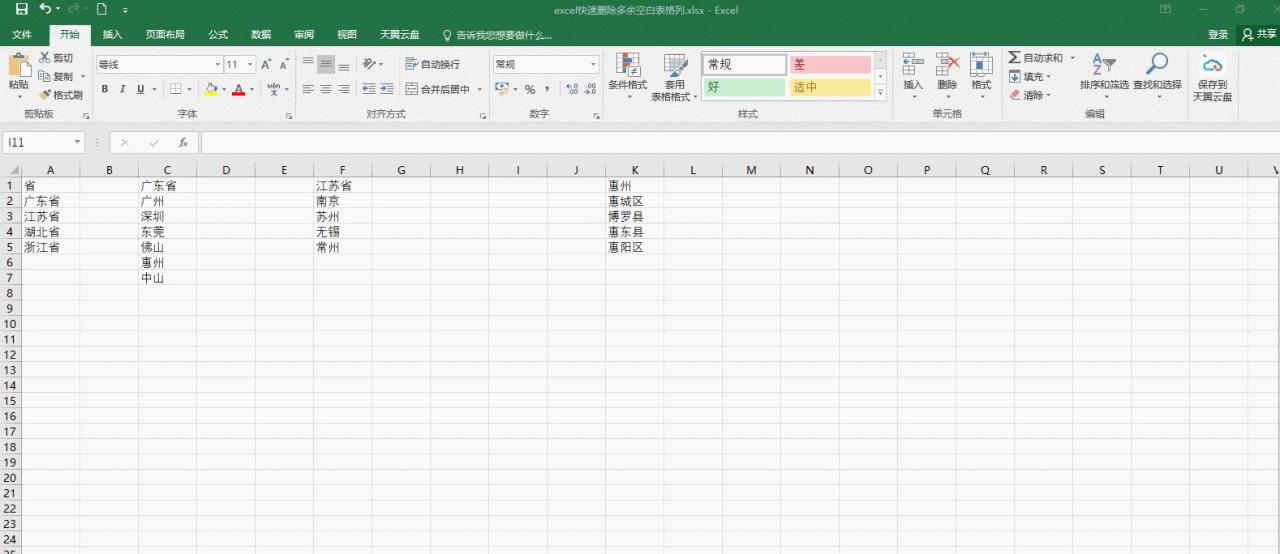Align text left
The height and width of the screenshot is (554, 1280).
[308, 89]
